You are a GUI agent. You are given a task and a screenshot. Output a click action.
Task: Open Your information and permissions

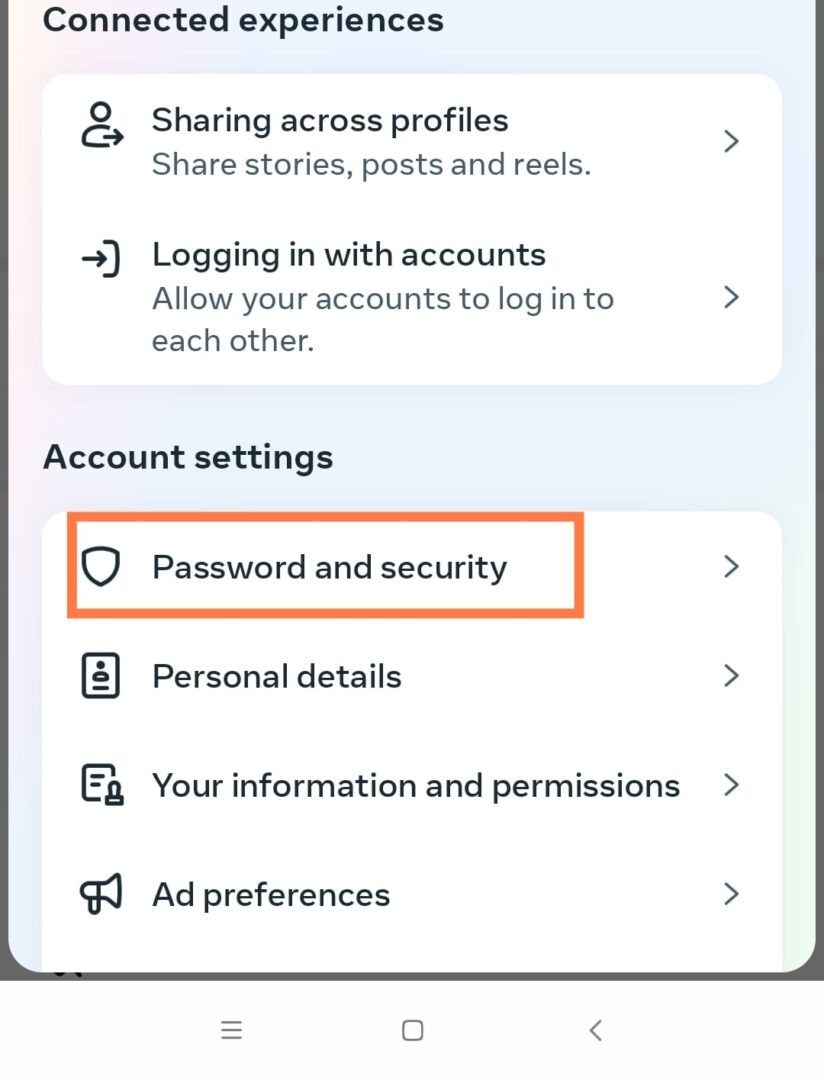tap(414, 785)
